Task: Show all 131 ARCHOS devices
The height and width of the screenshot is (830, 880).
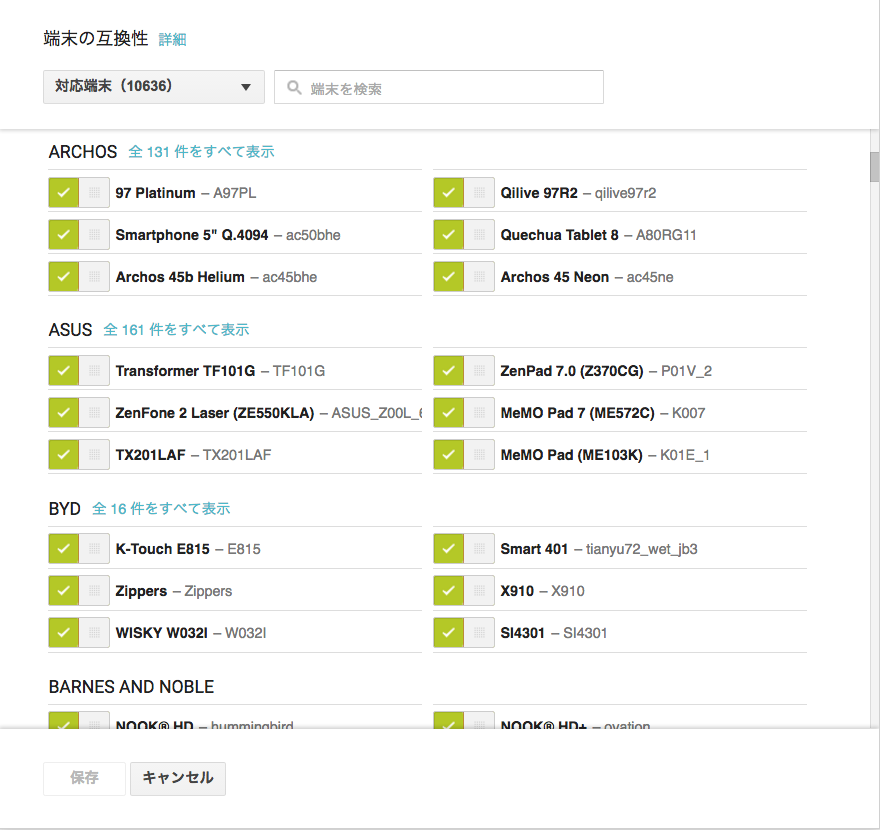Action: coord(201,152)
